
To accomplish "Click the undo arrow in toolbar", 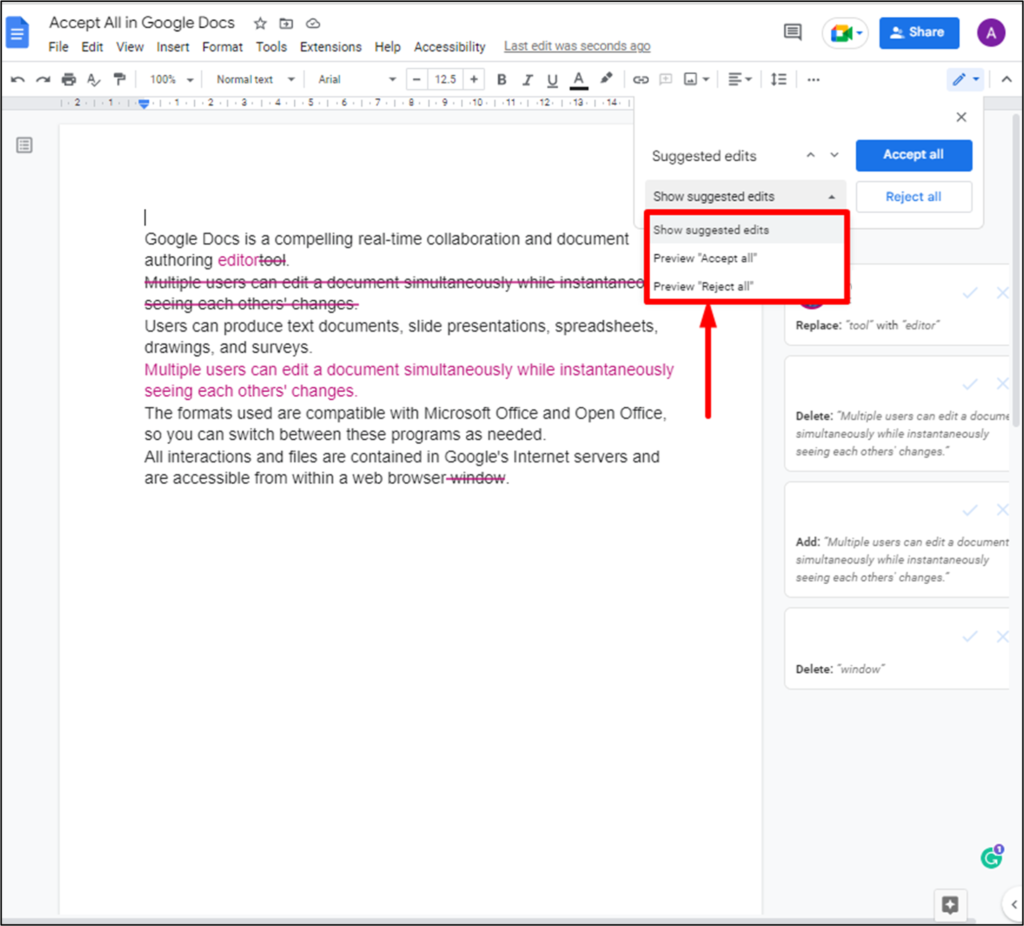I will 18,80.
